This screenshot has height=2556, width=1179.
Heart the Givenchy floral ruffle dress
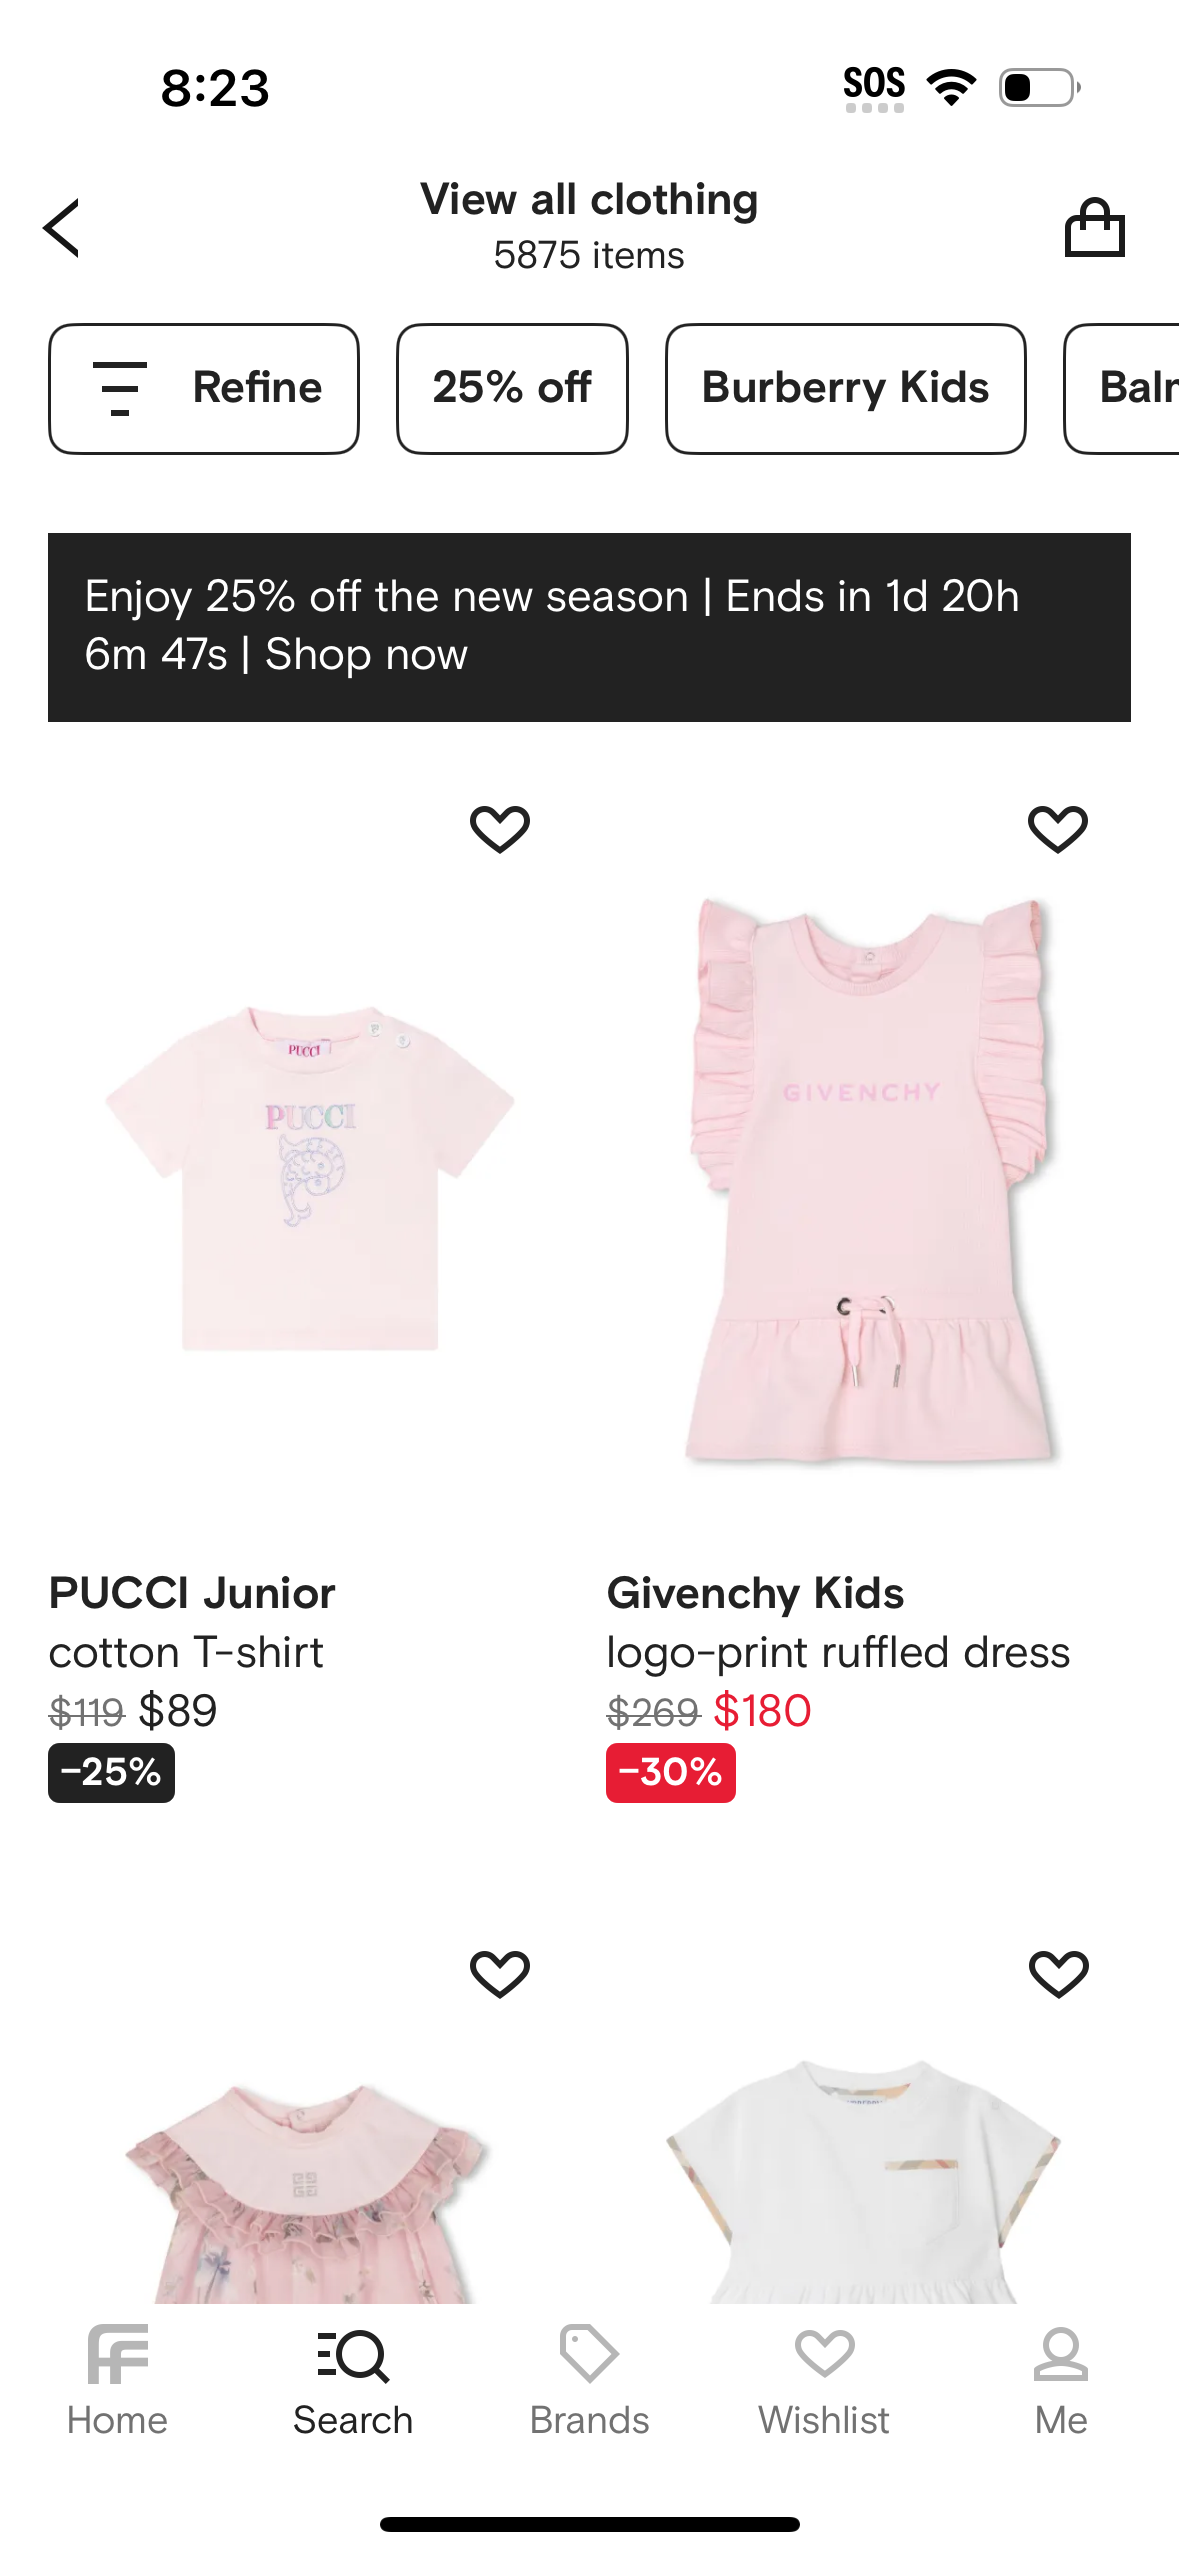[500, 1973]
